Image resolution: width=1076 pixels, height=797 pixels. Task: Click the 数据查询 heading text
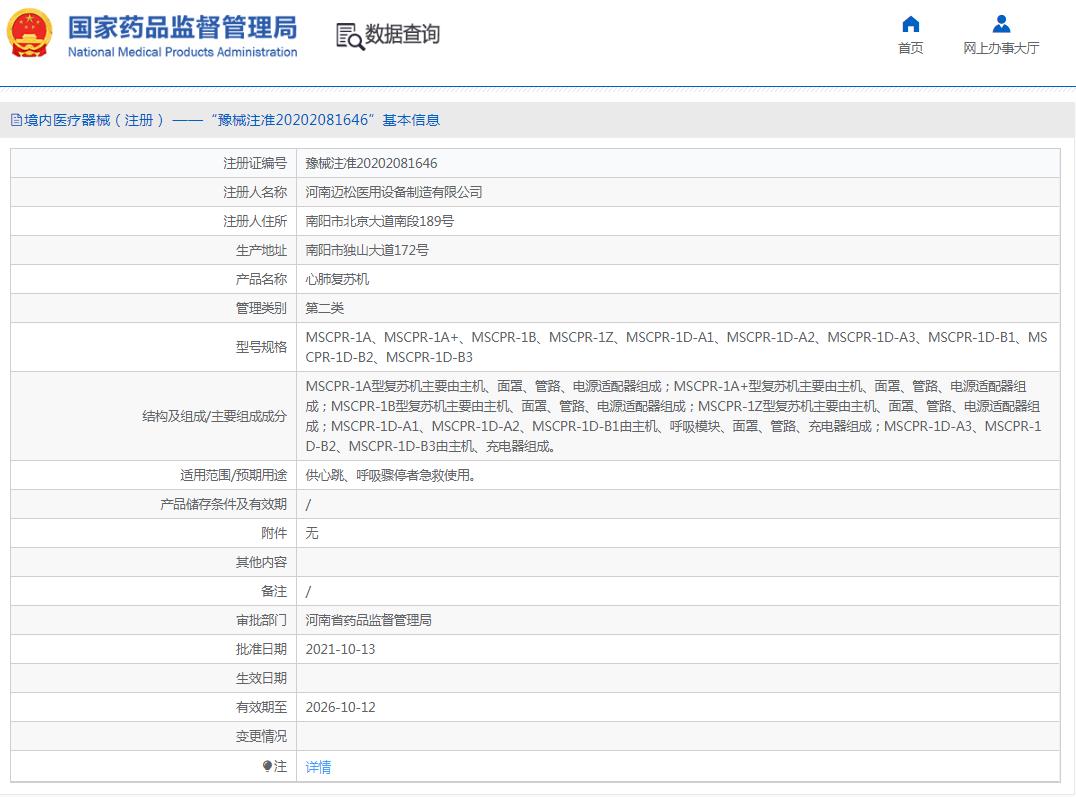[x=402, y=34]
